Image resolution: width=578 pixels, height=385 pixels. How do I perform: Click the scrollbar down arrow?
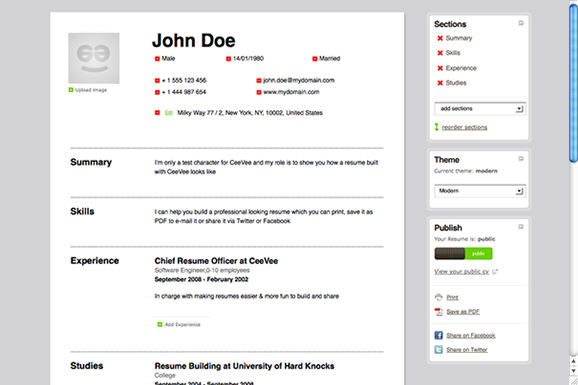[x=573, y=371]
